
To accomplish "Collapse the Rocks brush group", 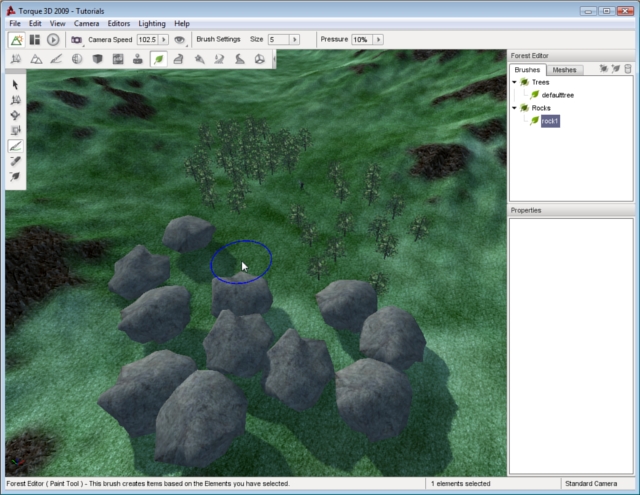I will [x=514, y=107].
